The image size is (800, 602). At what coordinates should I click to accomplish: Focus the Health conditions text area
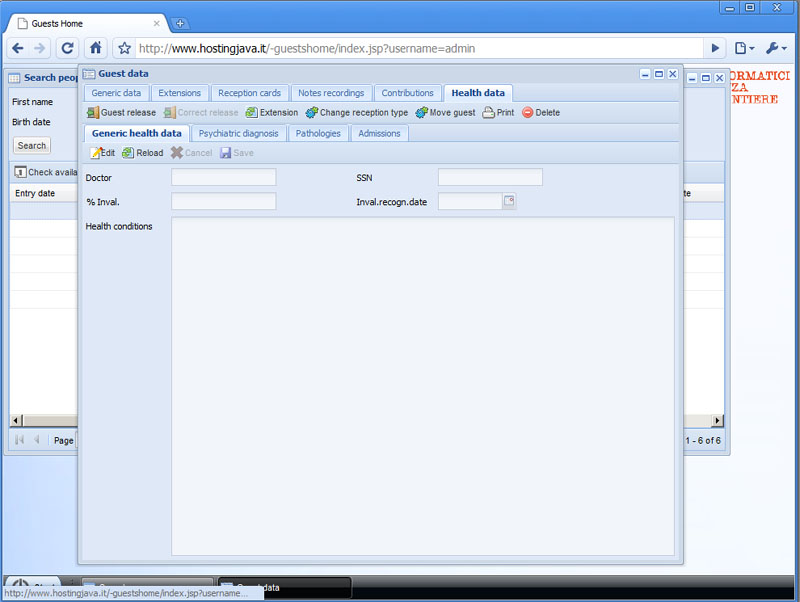click(x=424, y=385)
